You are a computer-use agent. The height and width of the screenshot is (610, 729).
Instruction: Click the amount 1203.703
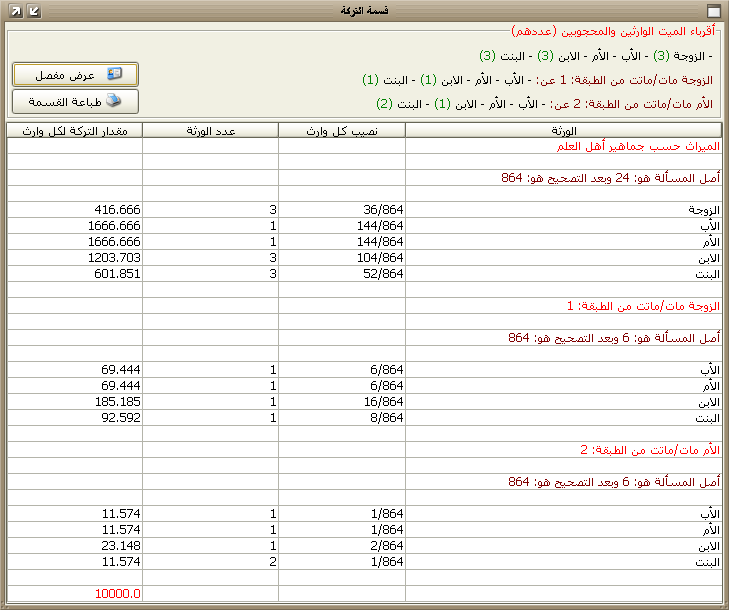[x=114, y=258]
